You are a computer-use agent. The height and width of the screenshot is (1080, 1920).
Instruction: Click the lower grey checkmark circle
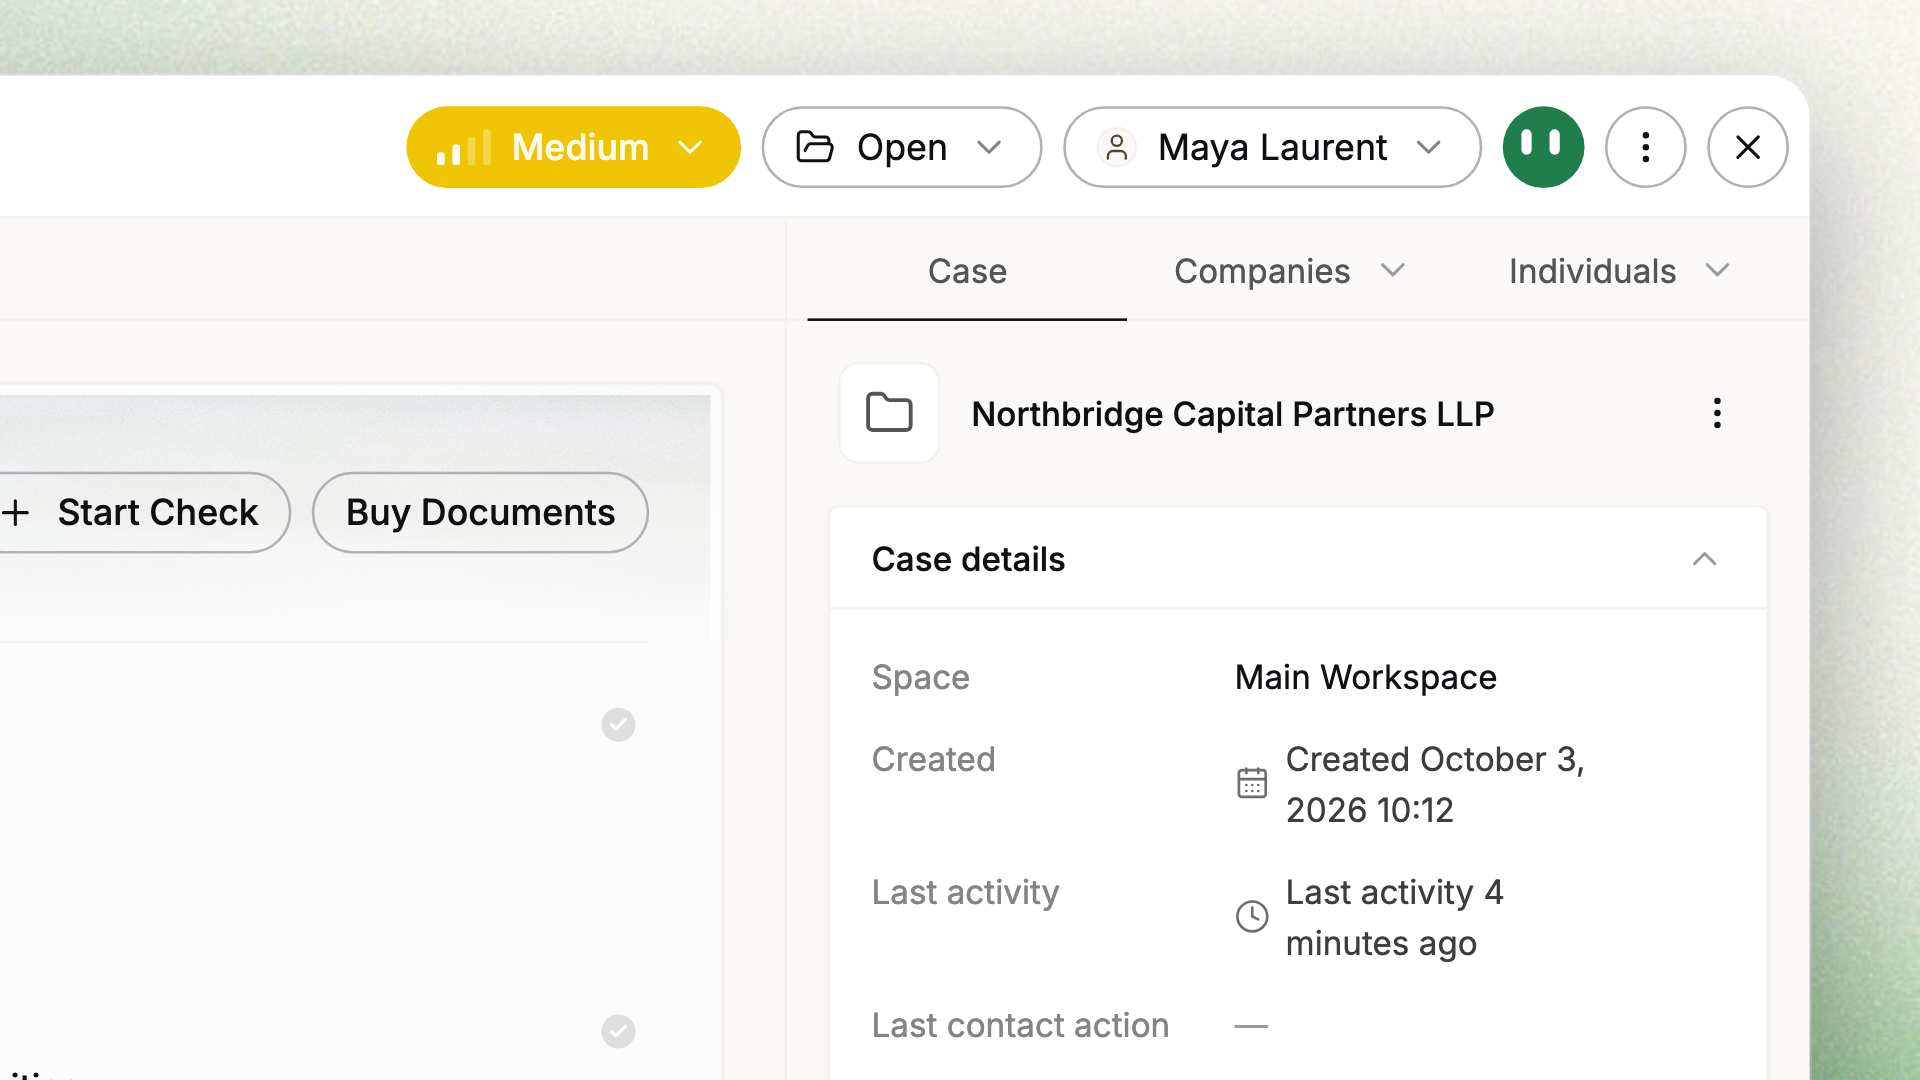[618, 1030]
